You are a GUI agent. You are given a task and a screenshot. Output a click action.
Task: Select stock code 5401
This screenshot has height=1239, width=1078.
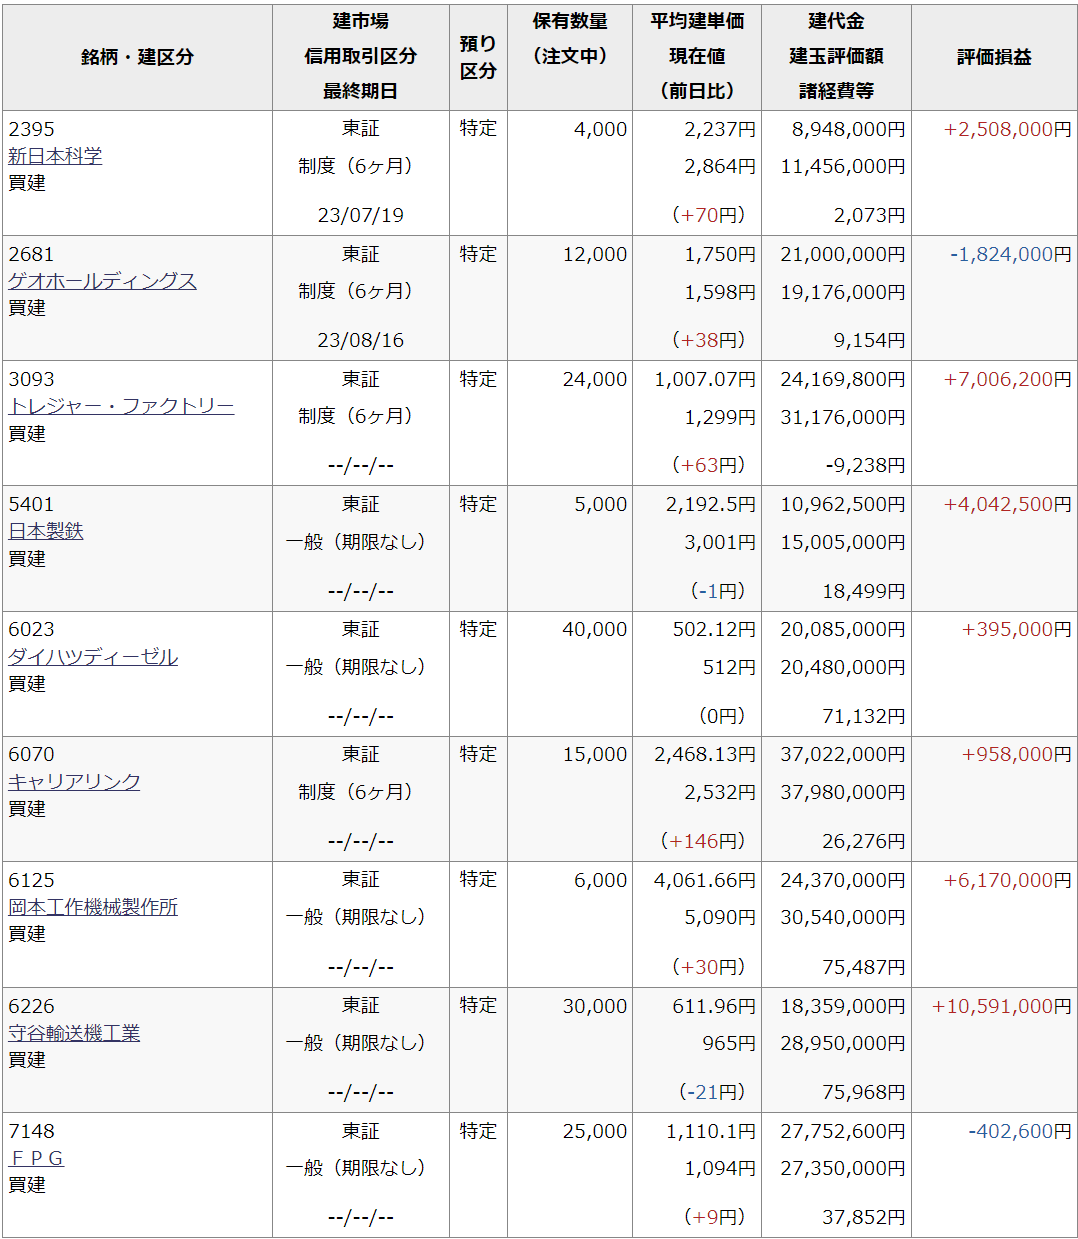coord(31,504)
